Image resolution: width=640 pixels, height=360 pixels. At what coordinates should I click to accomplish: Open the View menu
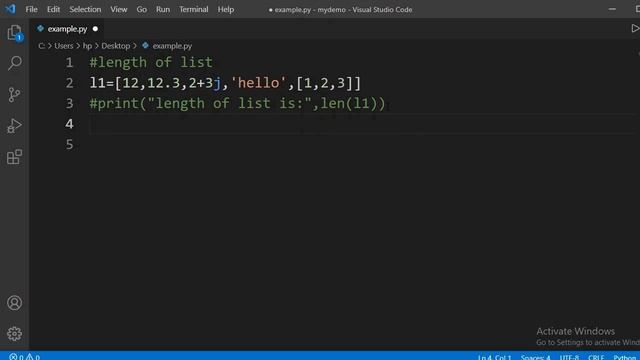(x=118, y=9)
